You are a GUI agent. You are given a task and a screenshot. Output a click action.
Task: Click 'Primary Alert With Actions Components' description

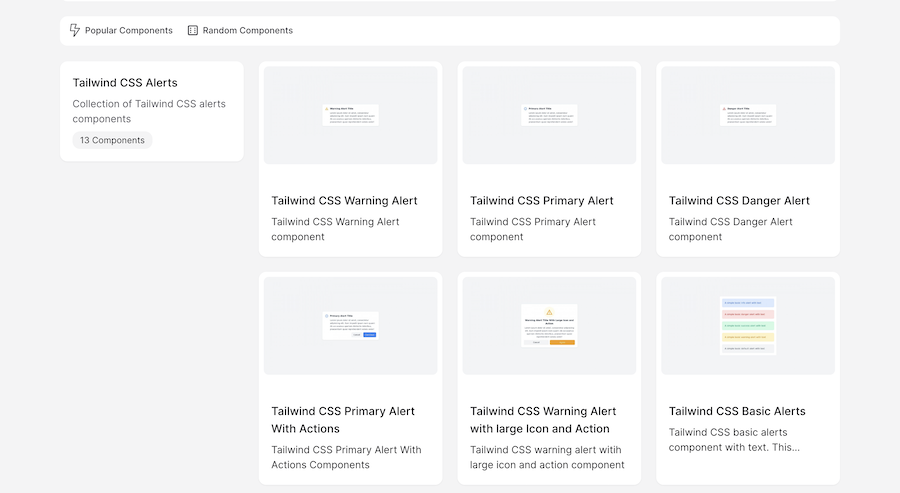click(x=347, y=457)
